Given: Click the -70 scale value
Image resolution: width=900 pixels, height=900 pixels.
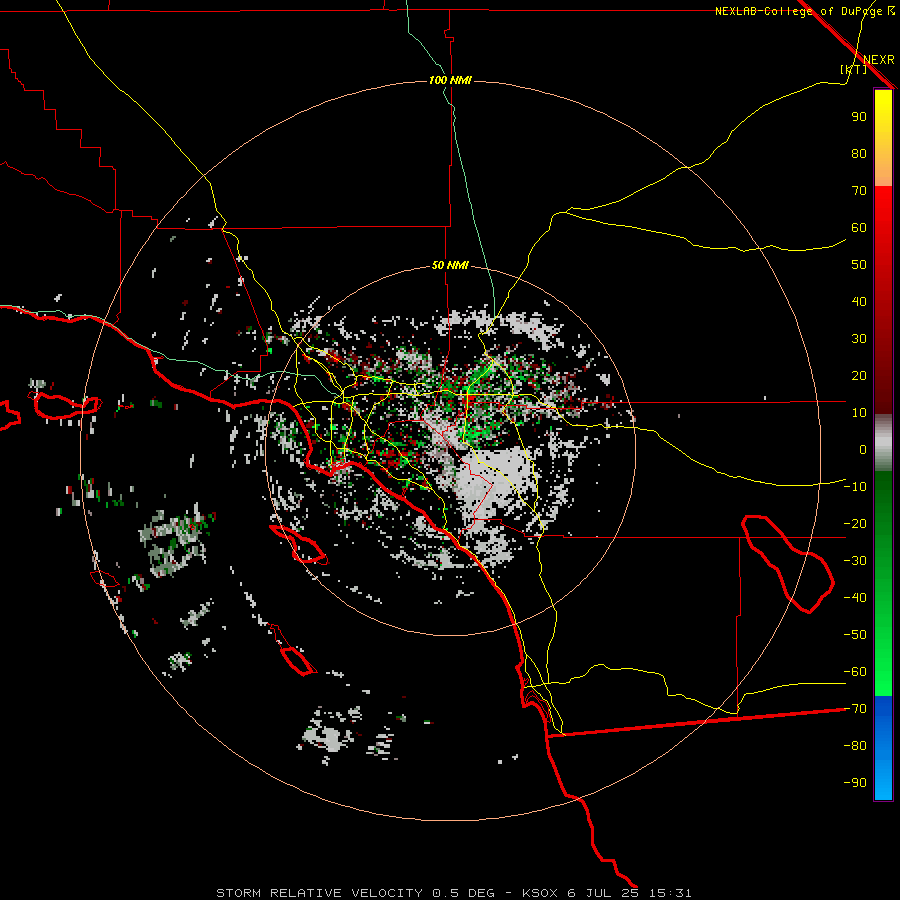Looking at the screenshot, I should (x=855, y=709).
